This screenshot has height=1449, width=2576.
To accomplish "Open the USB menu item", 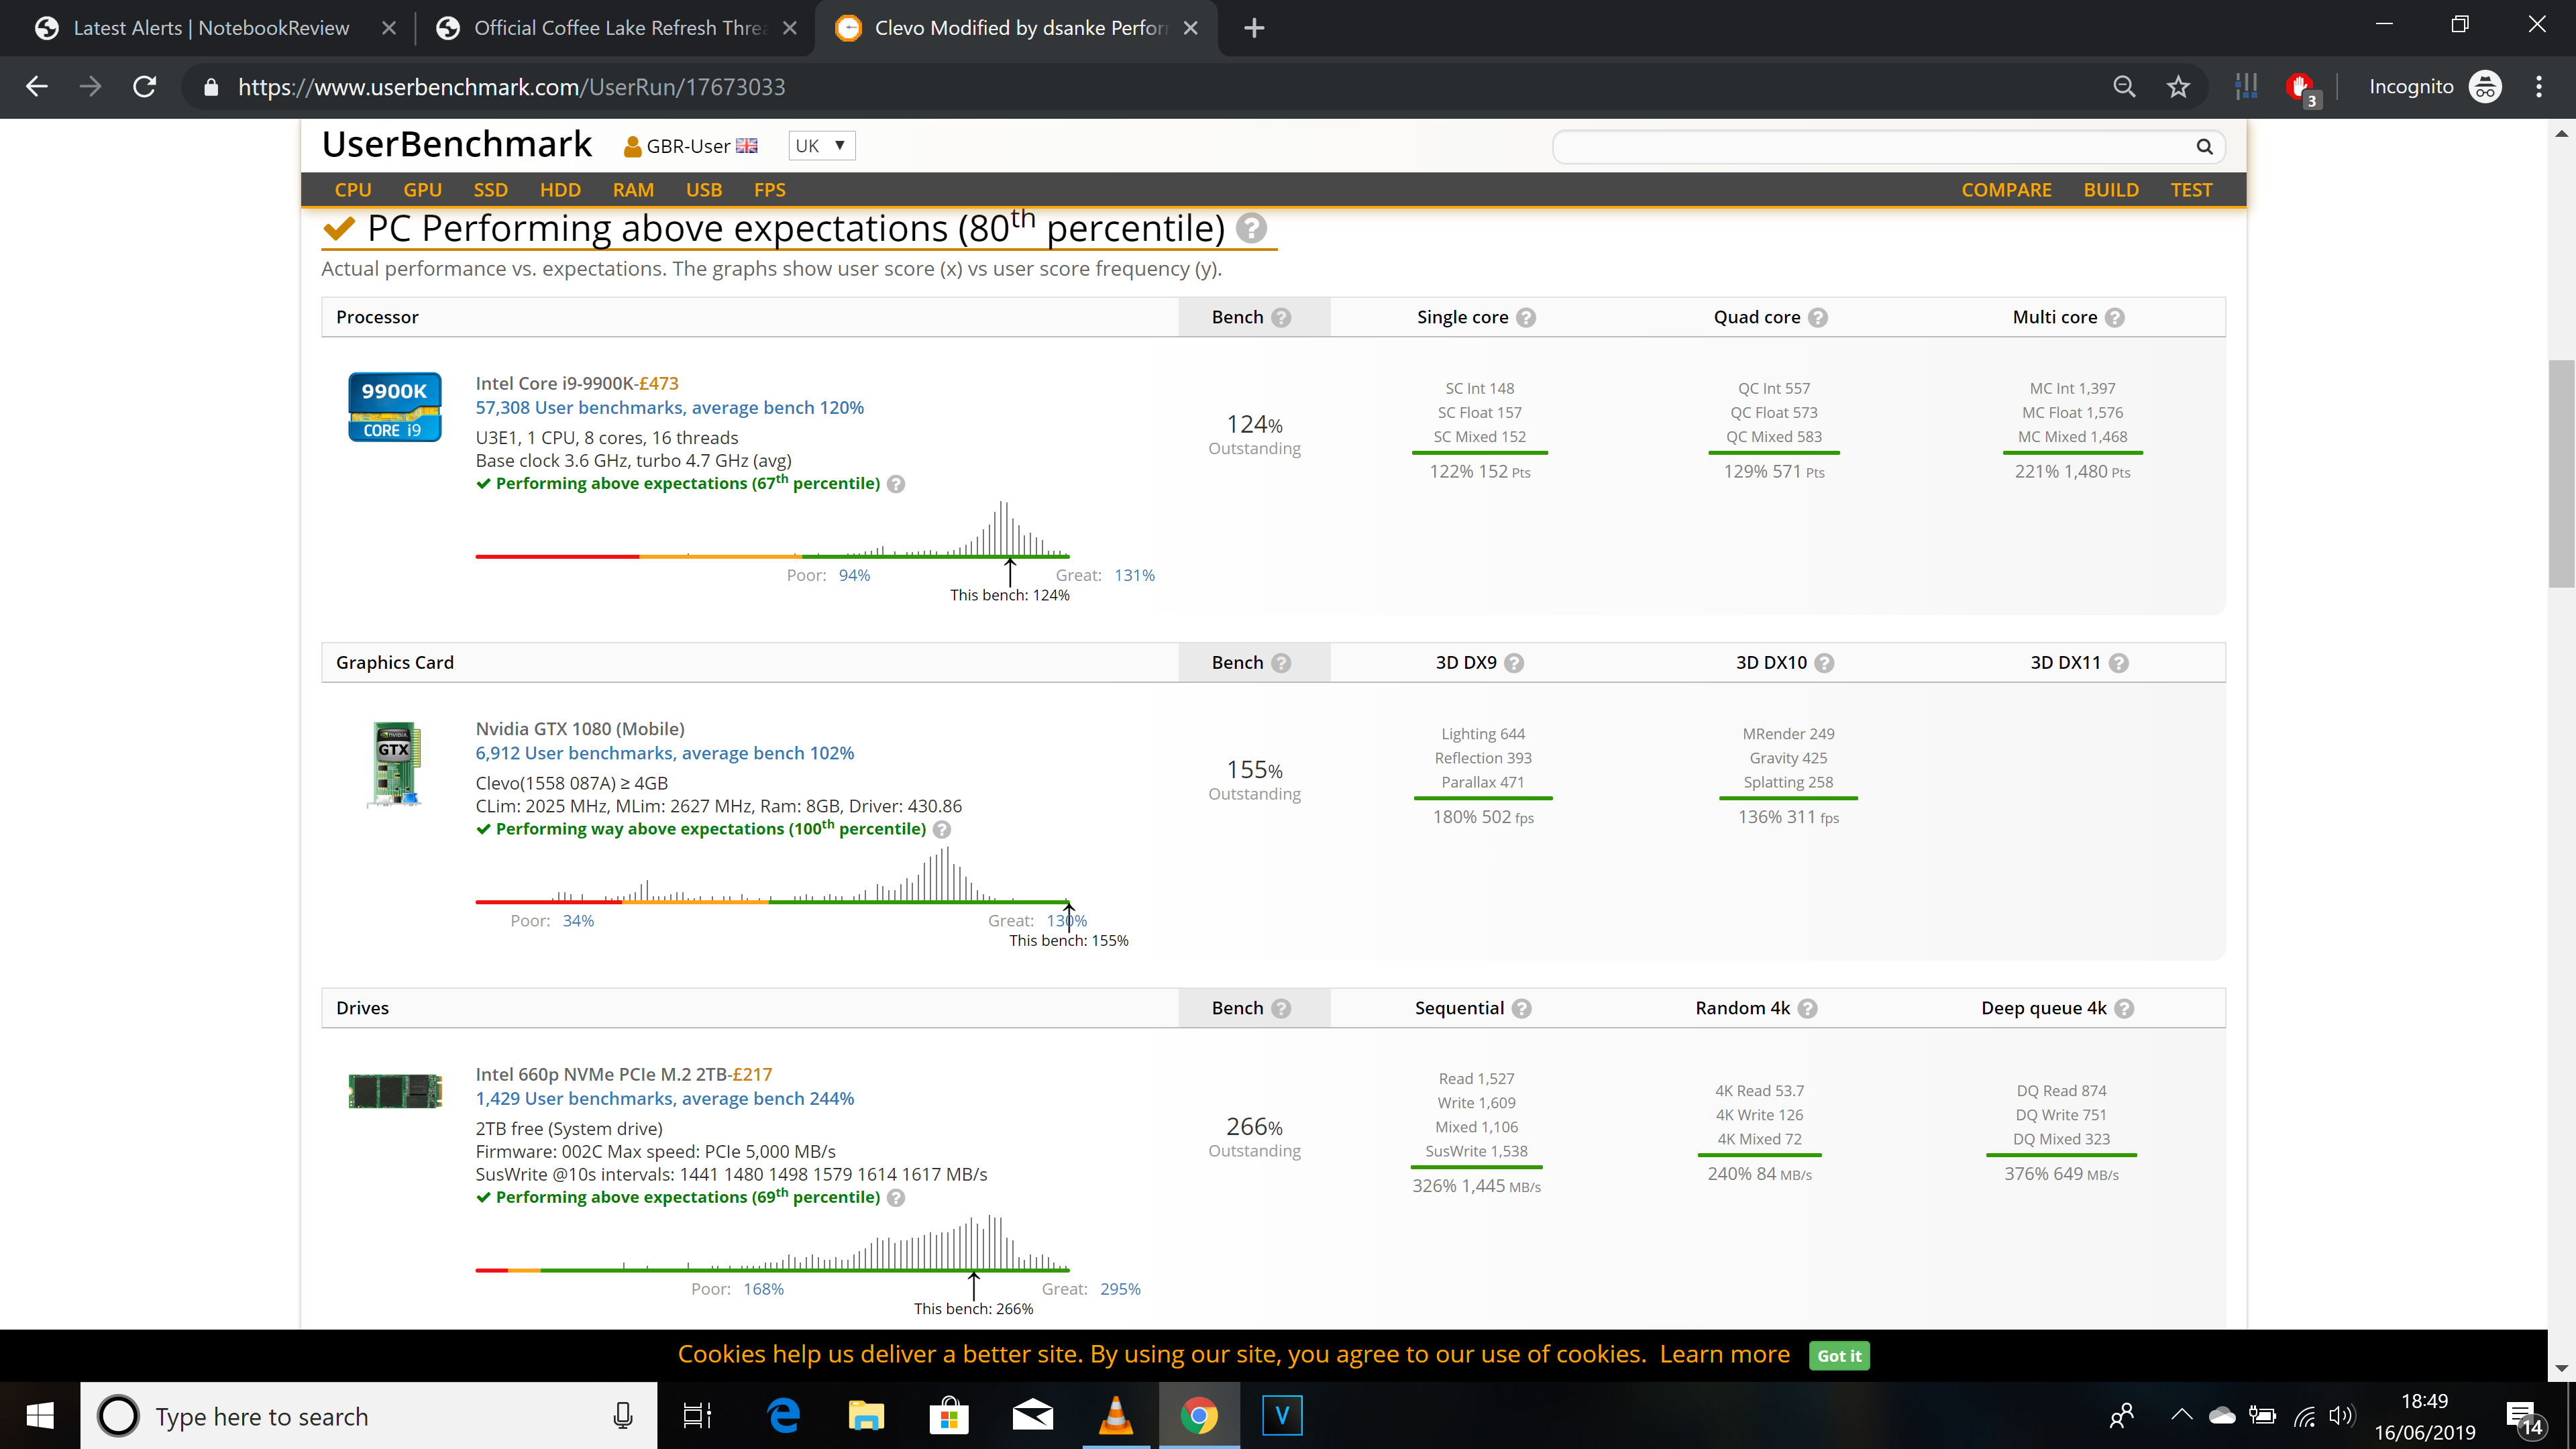I will 704,190.
